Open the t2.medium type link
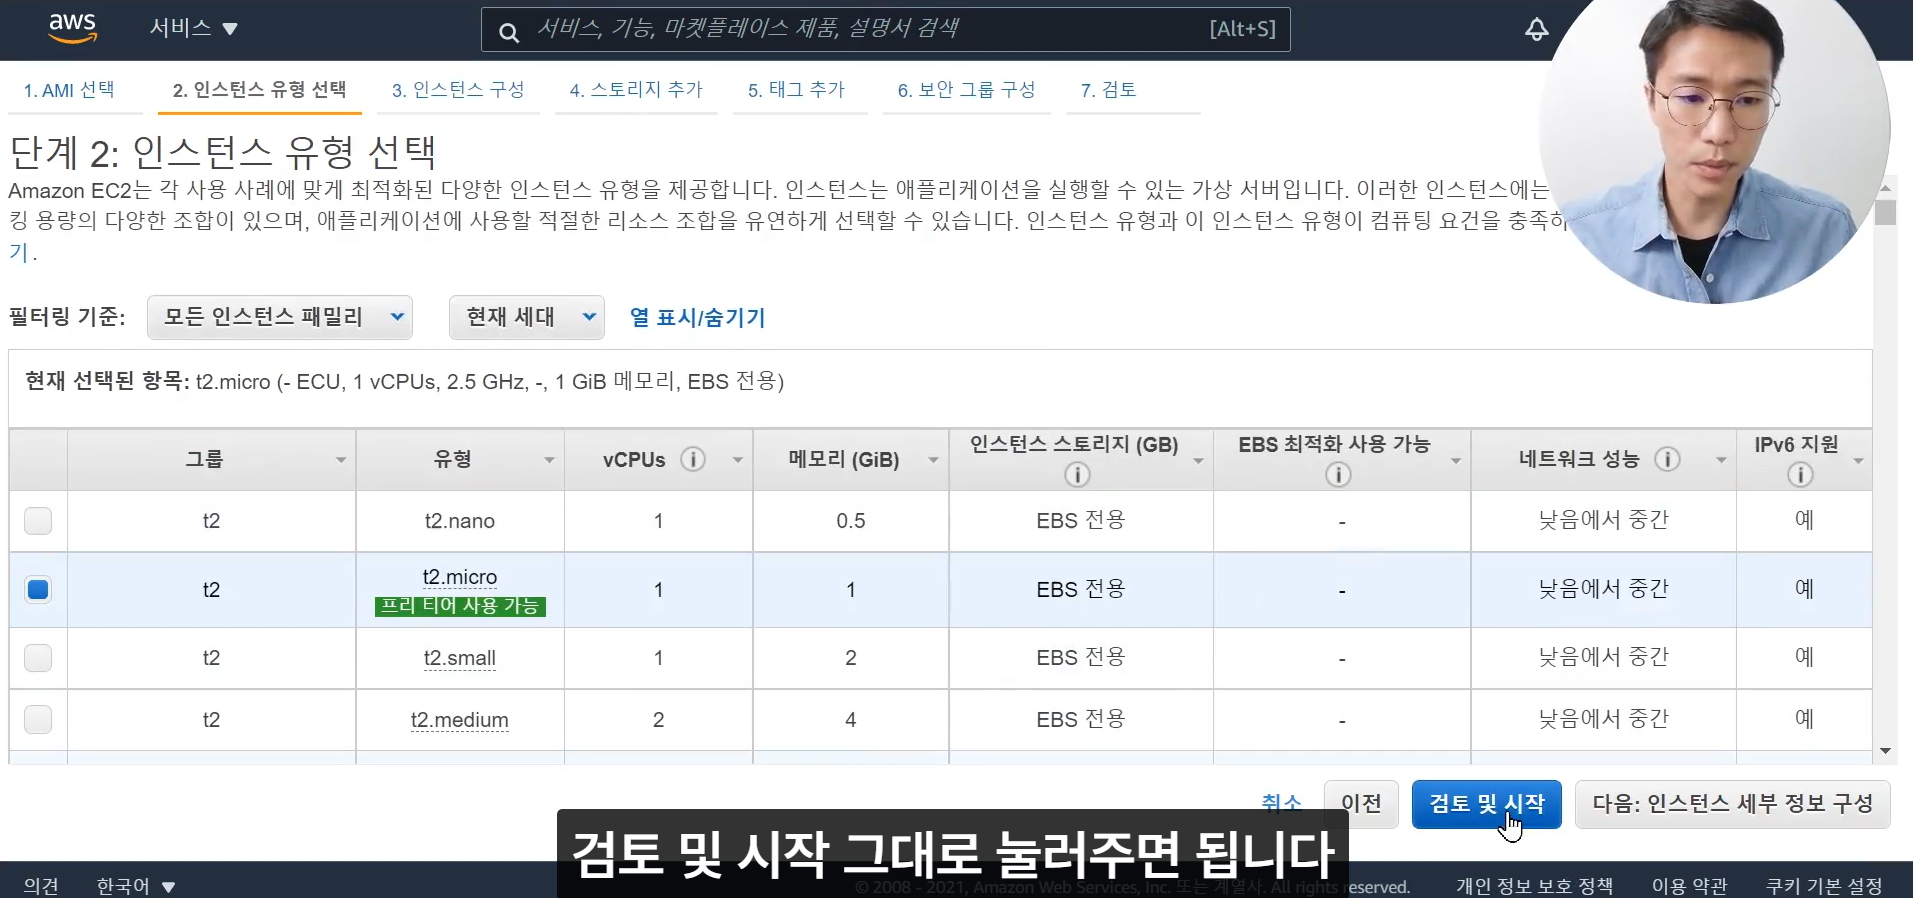 point(460,720)
